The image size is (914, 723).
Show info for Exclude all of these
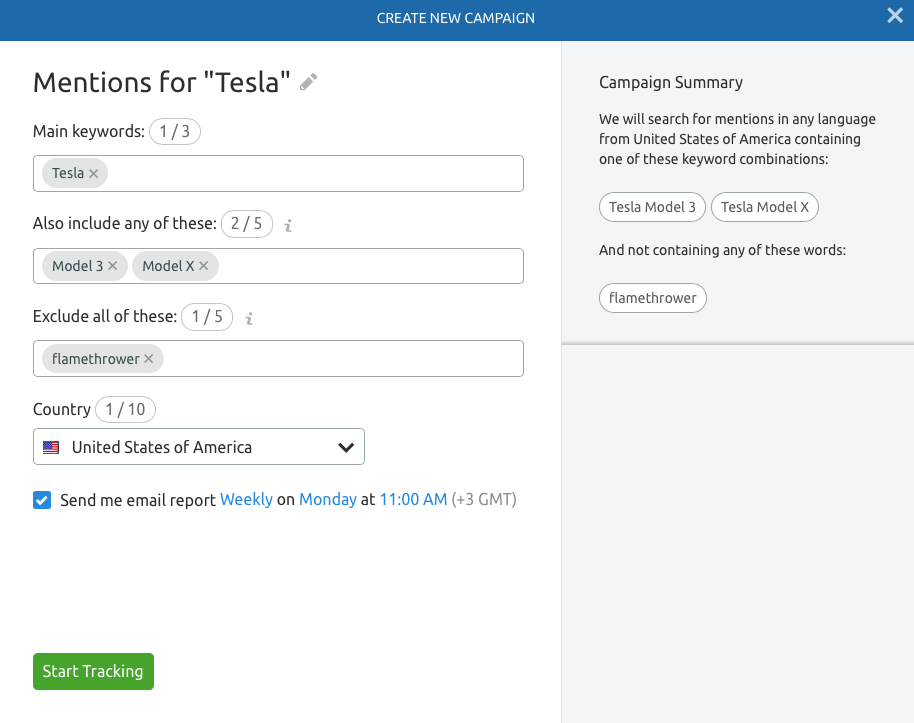click(249, 318)
